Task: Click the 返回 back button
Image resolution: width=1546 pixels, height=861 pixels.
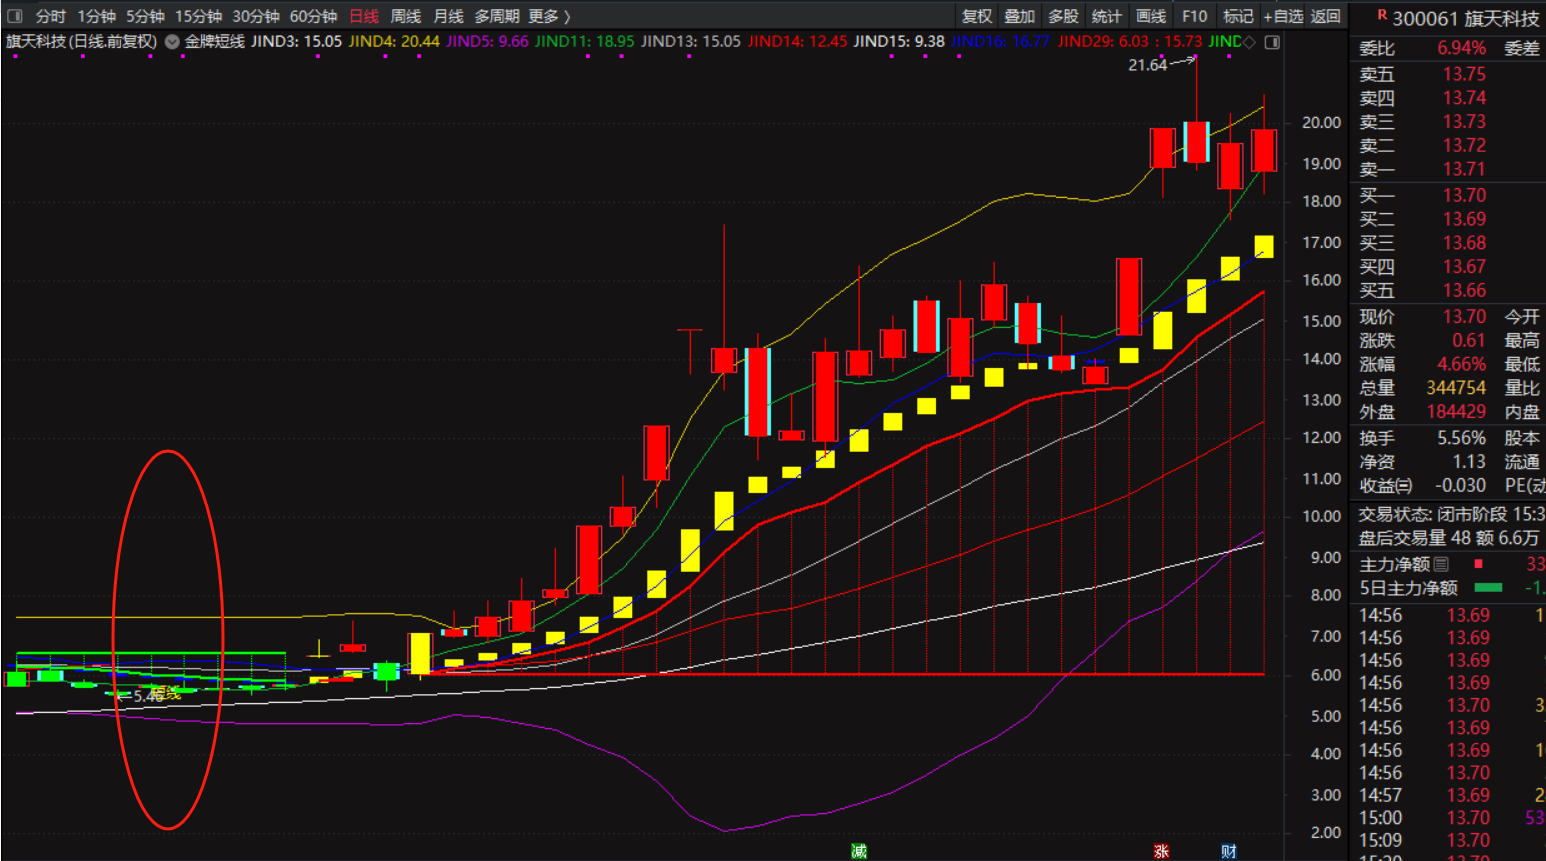Action: click(1326, 16)
